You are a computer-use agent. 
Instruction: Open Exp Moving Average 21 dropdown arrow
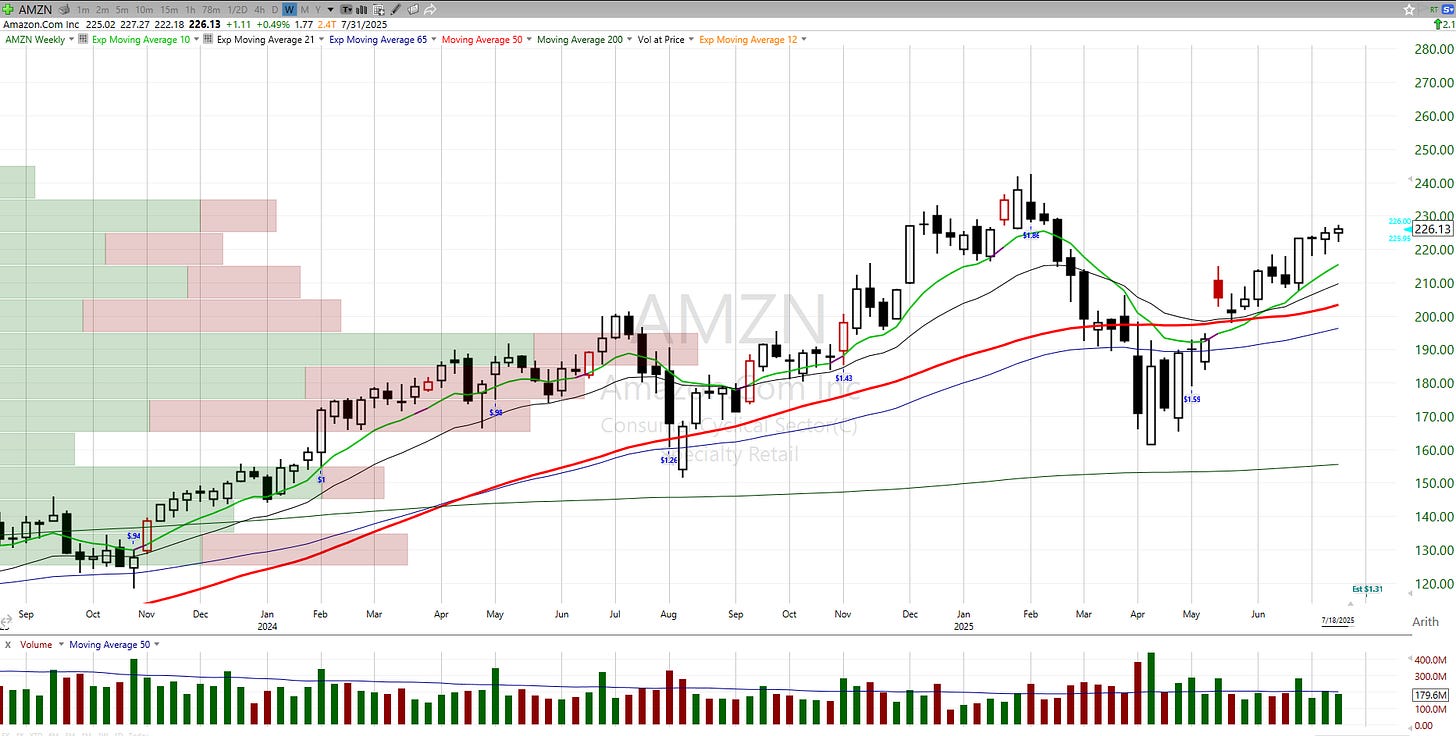[321, 39]
